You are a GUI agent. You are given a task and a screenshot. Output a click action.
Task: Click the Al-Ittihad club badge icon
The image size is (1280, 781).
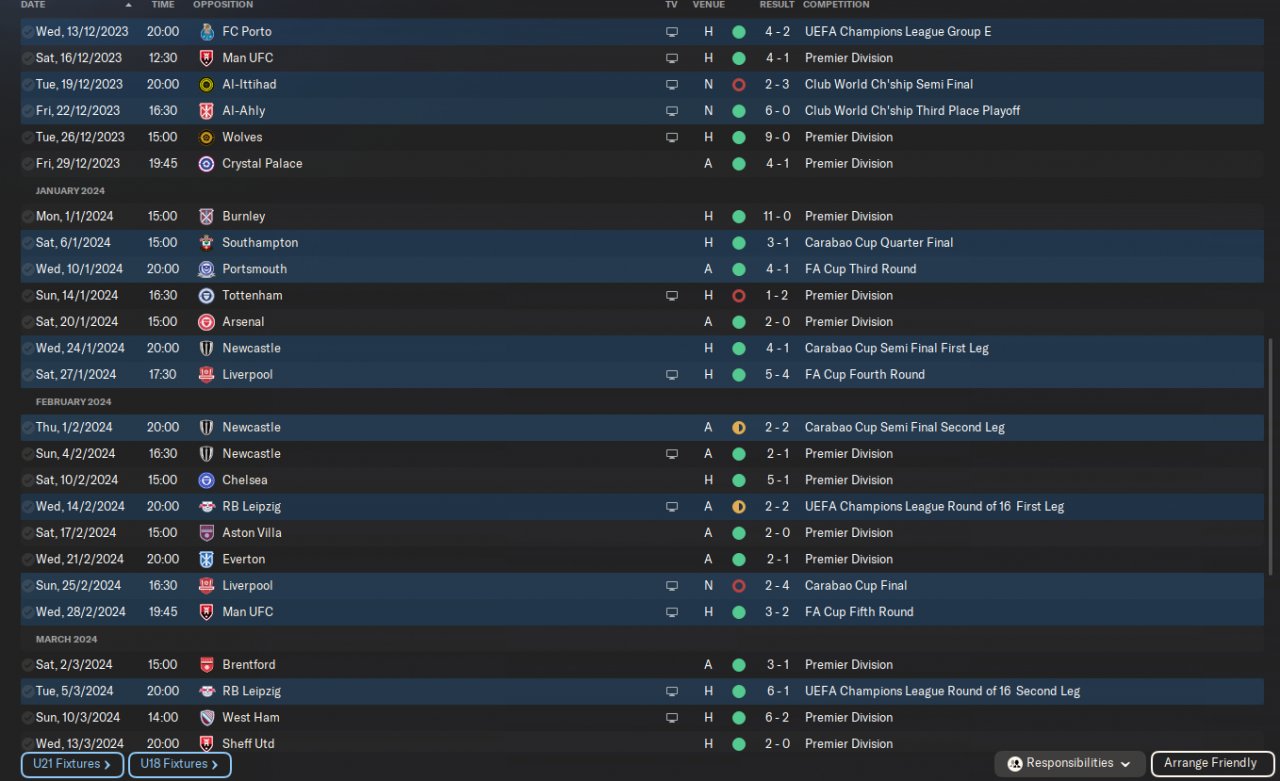click(x=206, y=85)
